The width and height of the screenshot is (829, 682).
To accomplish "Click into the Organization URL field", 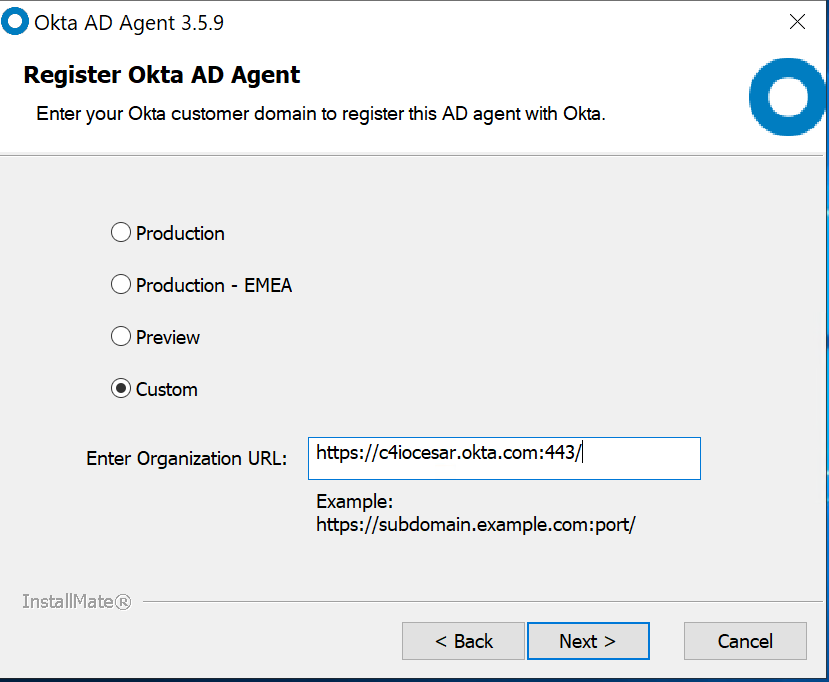I will (x=504, y=458).
